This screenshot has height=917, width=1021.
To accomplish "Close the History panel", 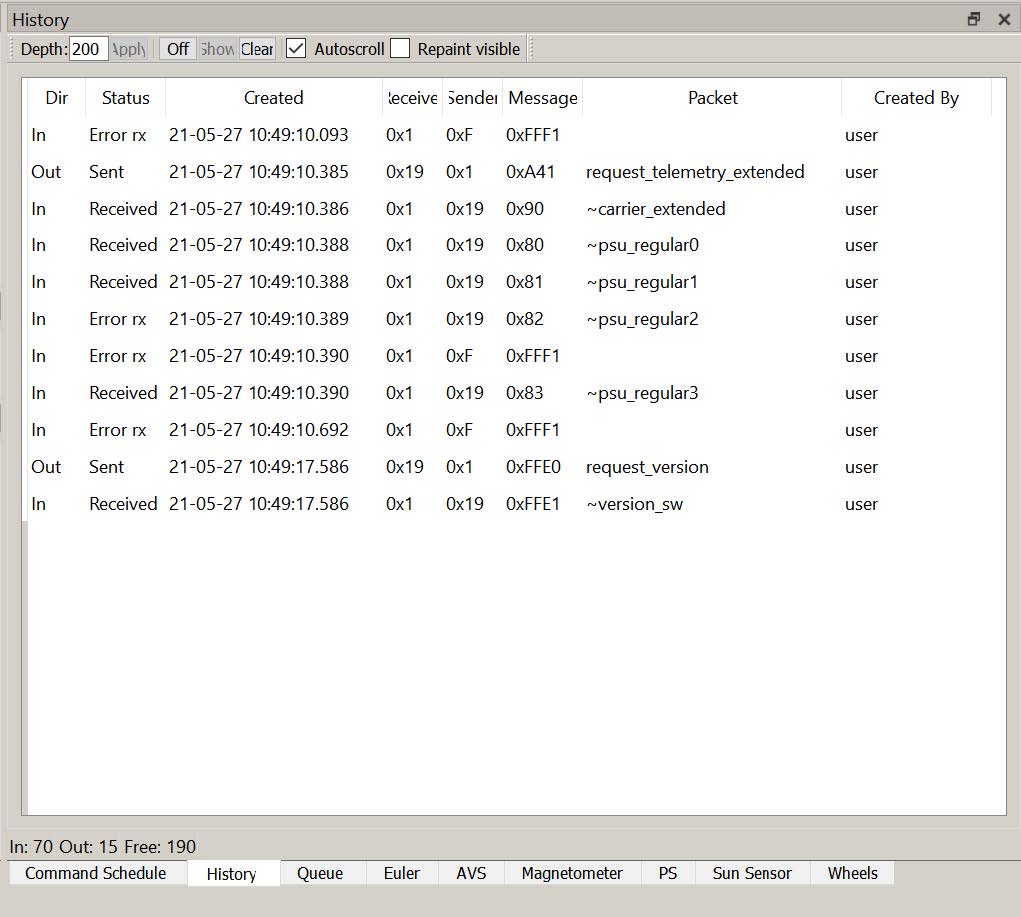I will pyautogui.click(x=1004, y=19).
